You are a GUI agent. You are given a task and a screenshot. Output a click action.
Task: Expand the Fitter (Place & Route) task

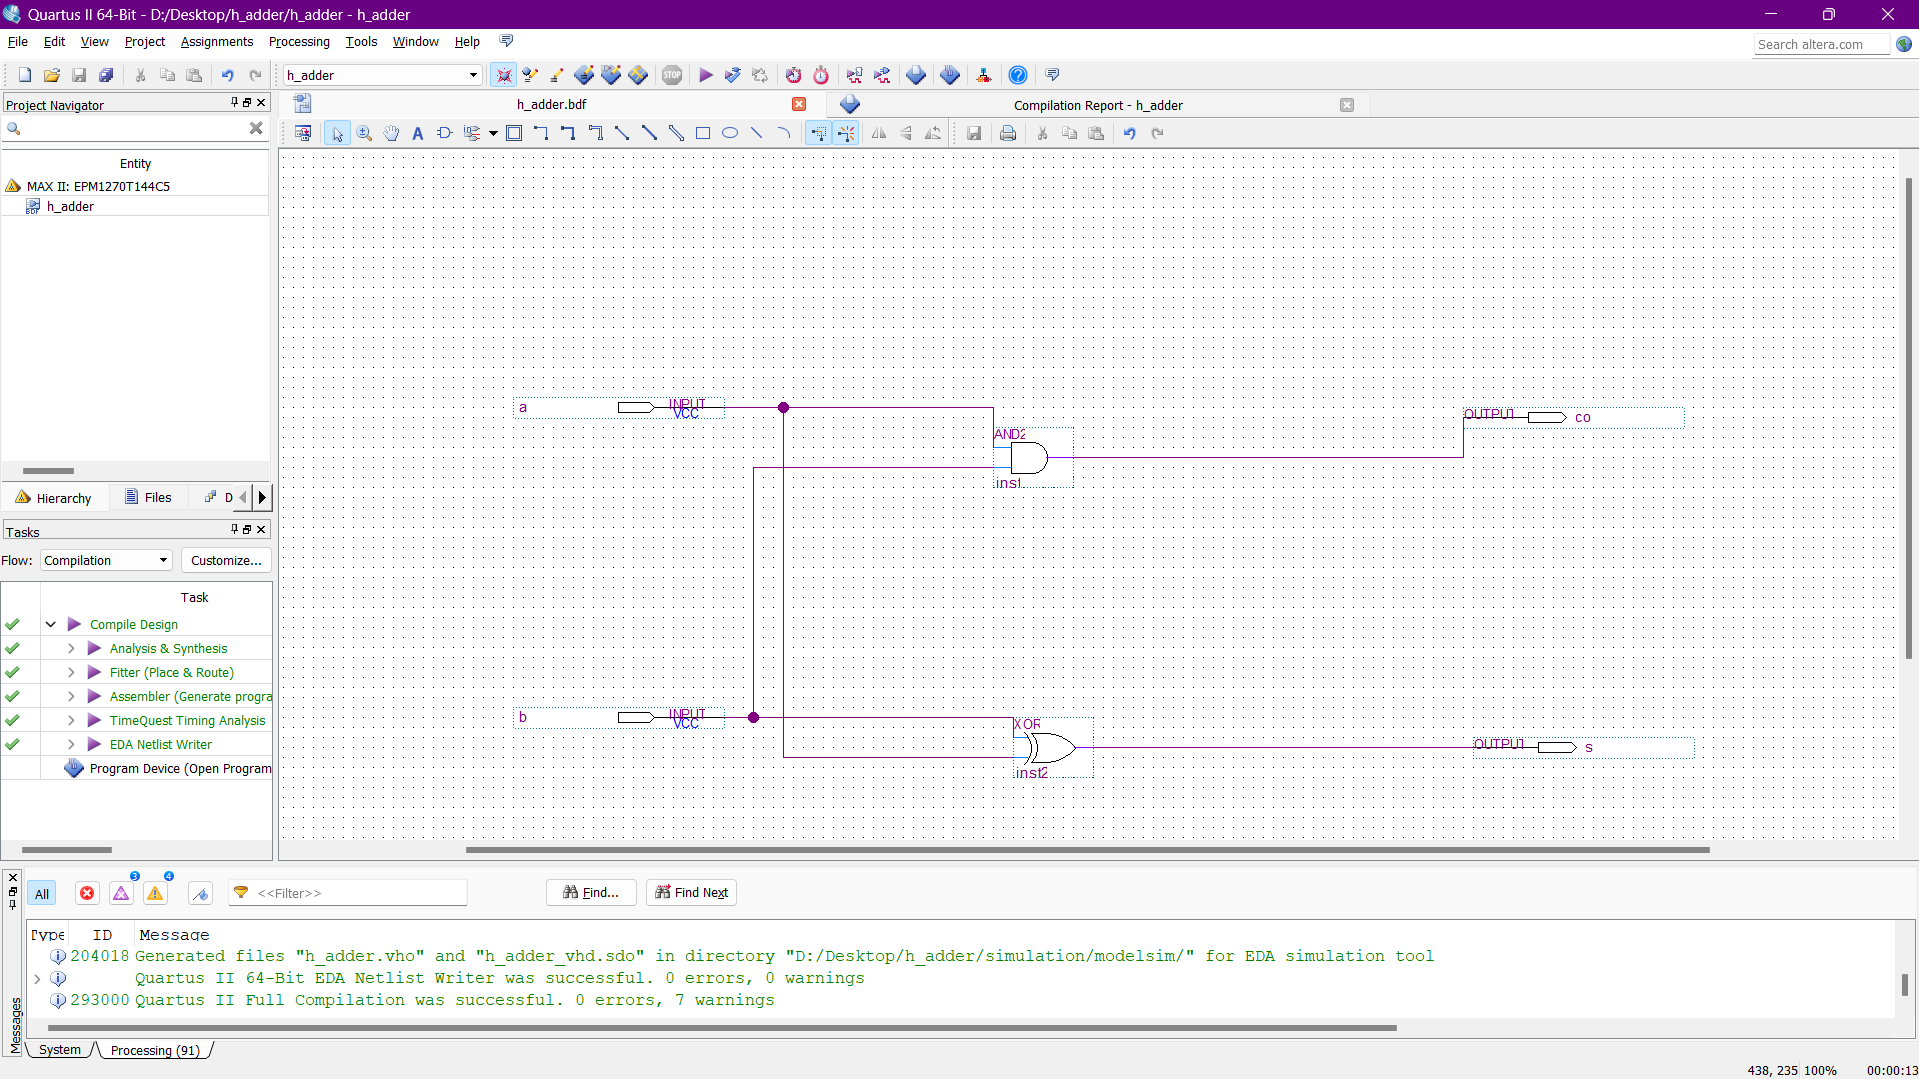coord(71,672)
